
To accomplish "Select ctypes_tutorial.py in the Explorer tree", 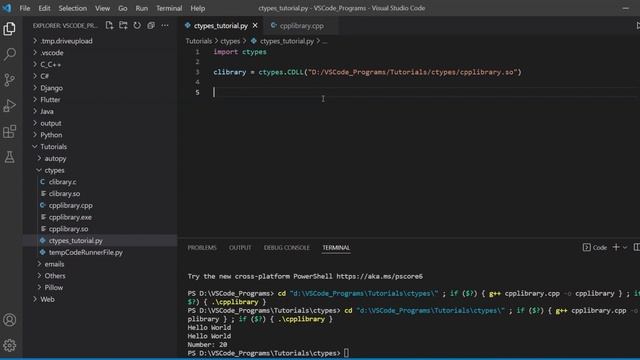I will tap(76, 241).
